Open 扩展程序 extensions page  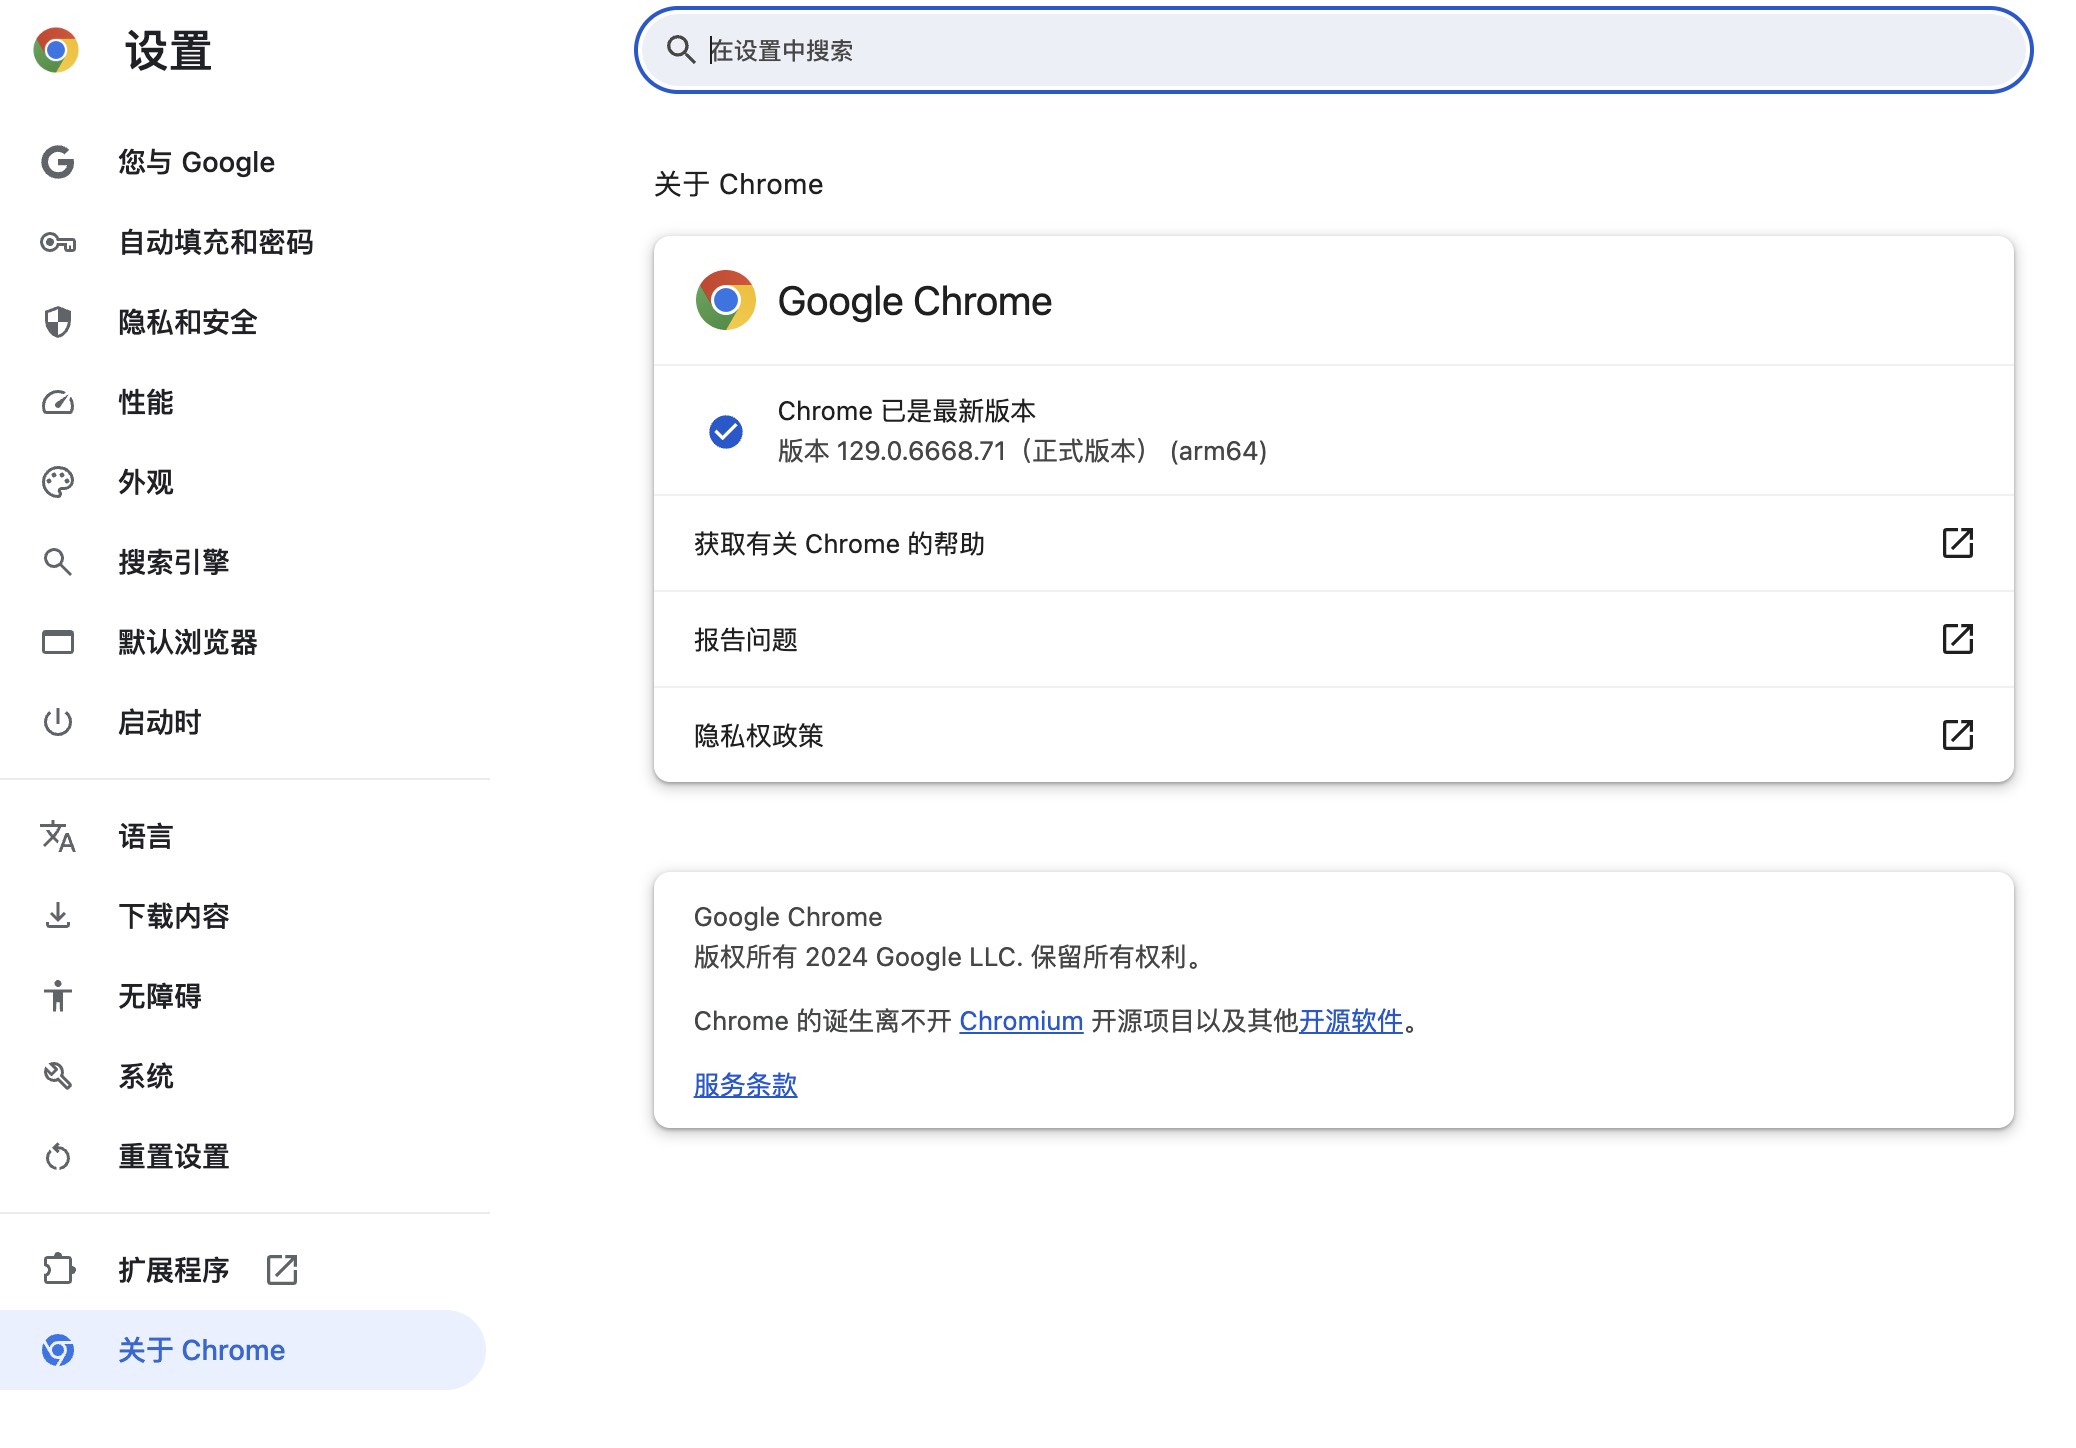point(243,1269)
